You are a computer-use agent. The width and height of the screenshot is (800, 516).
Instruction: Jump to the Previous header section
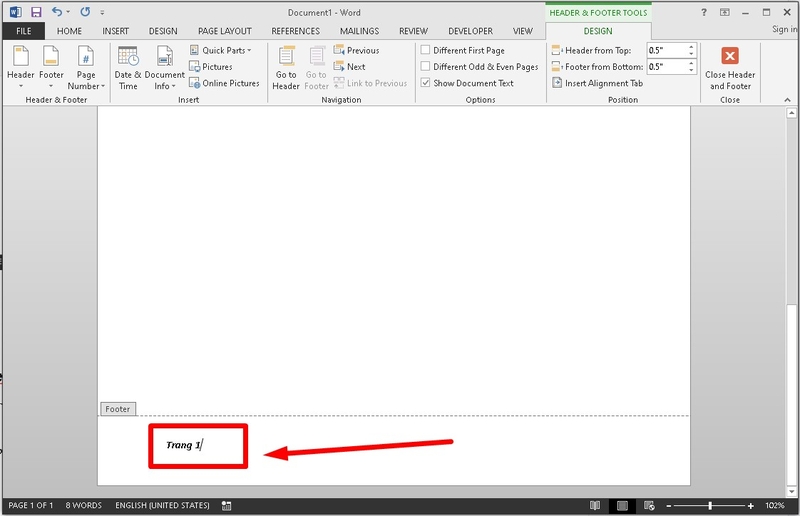tap(356, 51)
